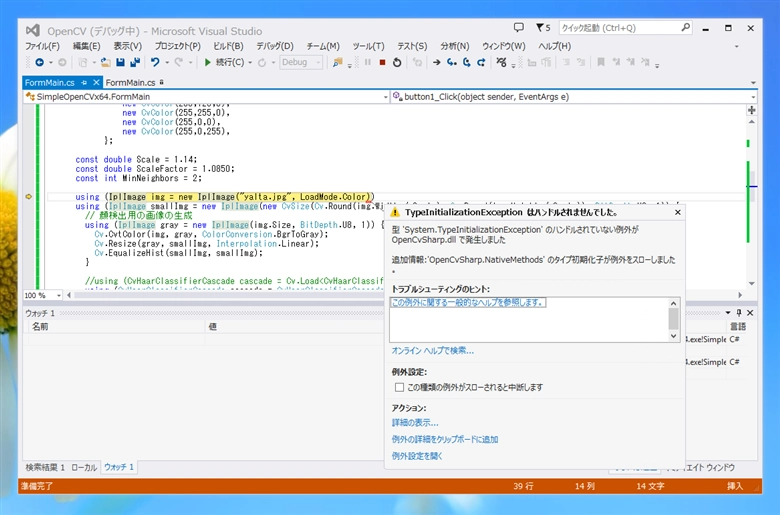Viewport: 780px width, 515px height.
Task: Click the editor horizontal scroll-left arrow
Action: tap(69, 295)
